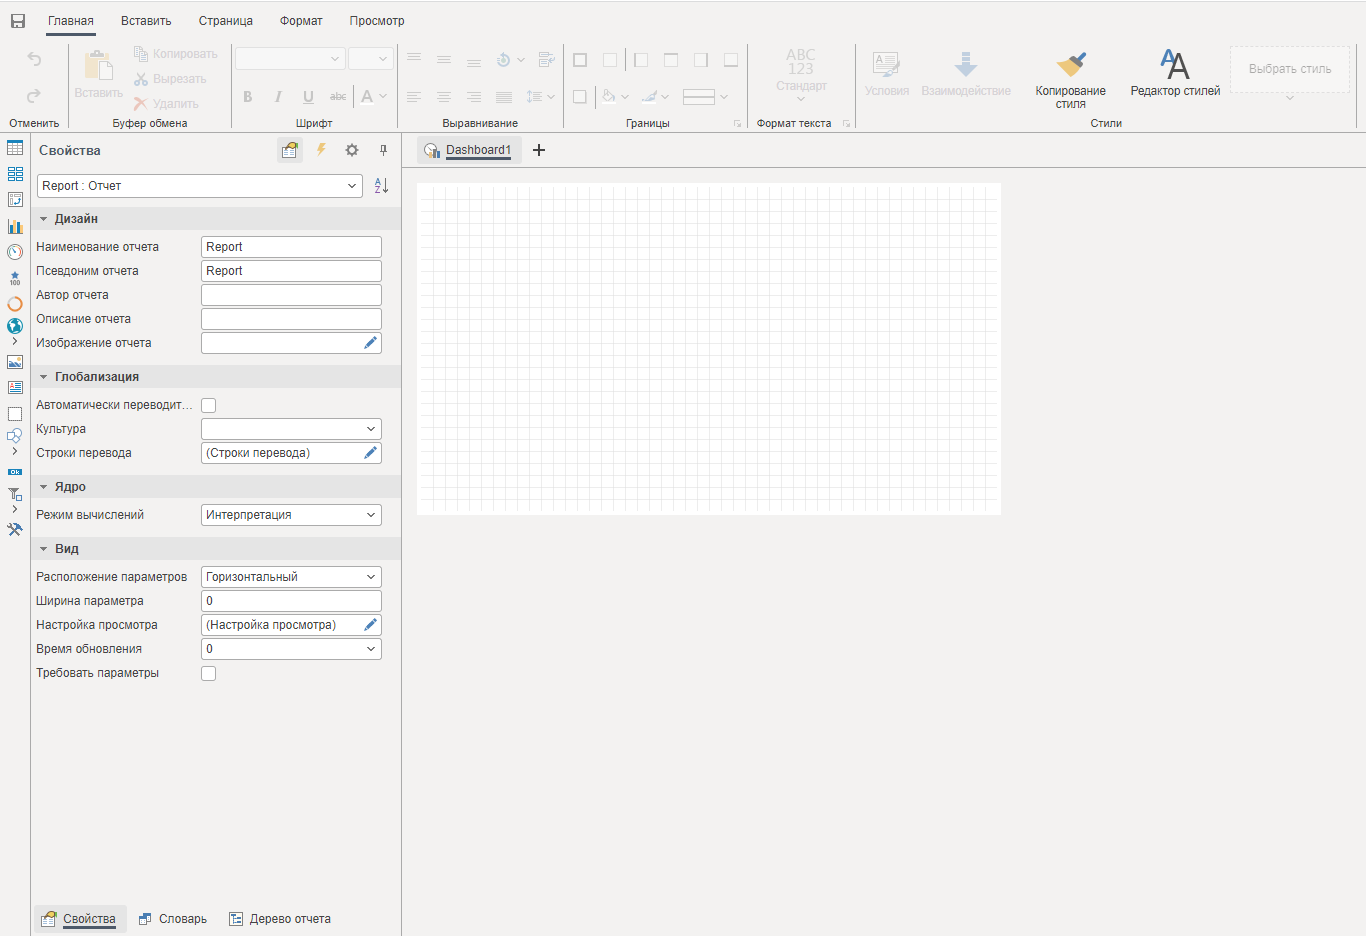Select the image element in left sidebar
Screen dimensions: 1366x936
point(15,362)
